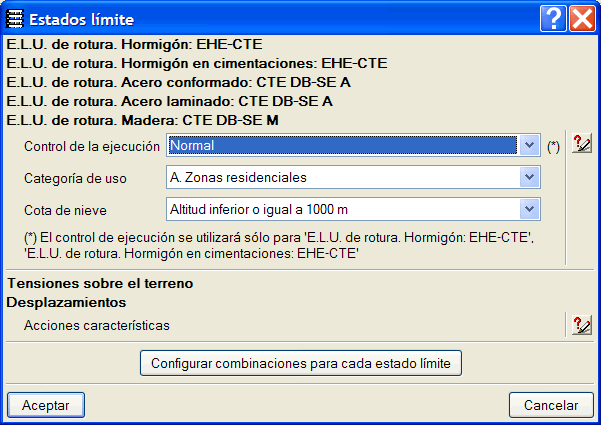The image size is (601, 425).
Task: Click the 'Estados límite' title bar text
Action: coord(81,18)
